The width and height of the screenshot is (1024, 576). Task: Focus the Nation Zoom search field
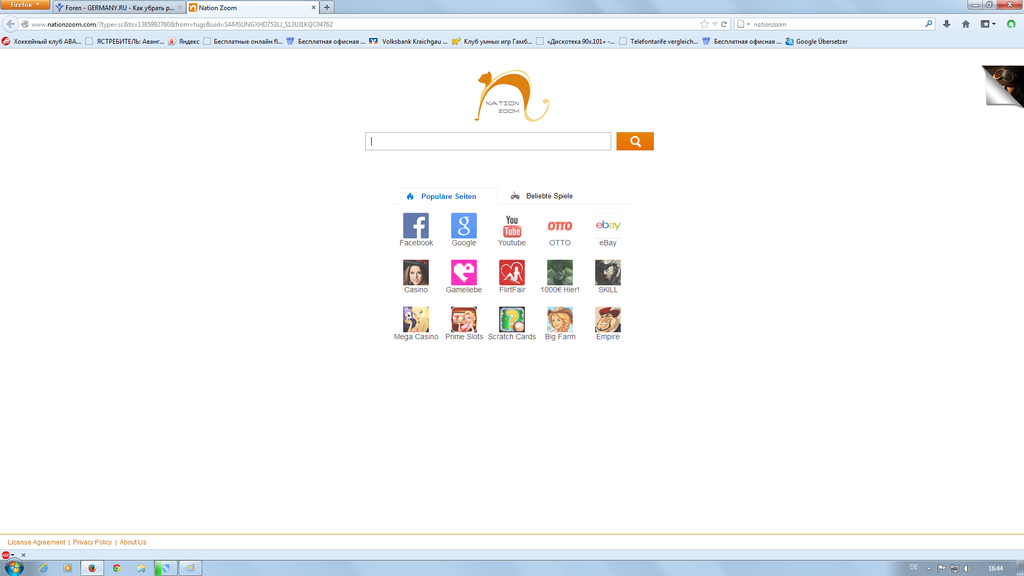[x=488, y=141]
